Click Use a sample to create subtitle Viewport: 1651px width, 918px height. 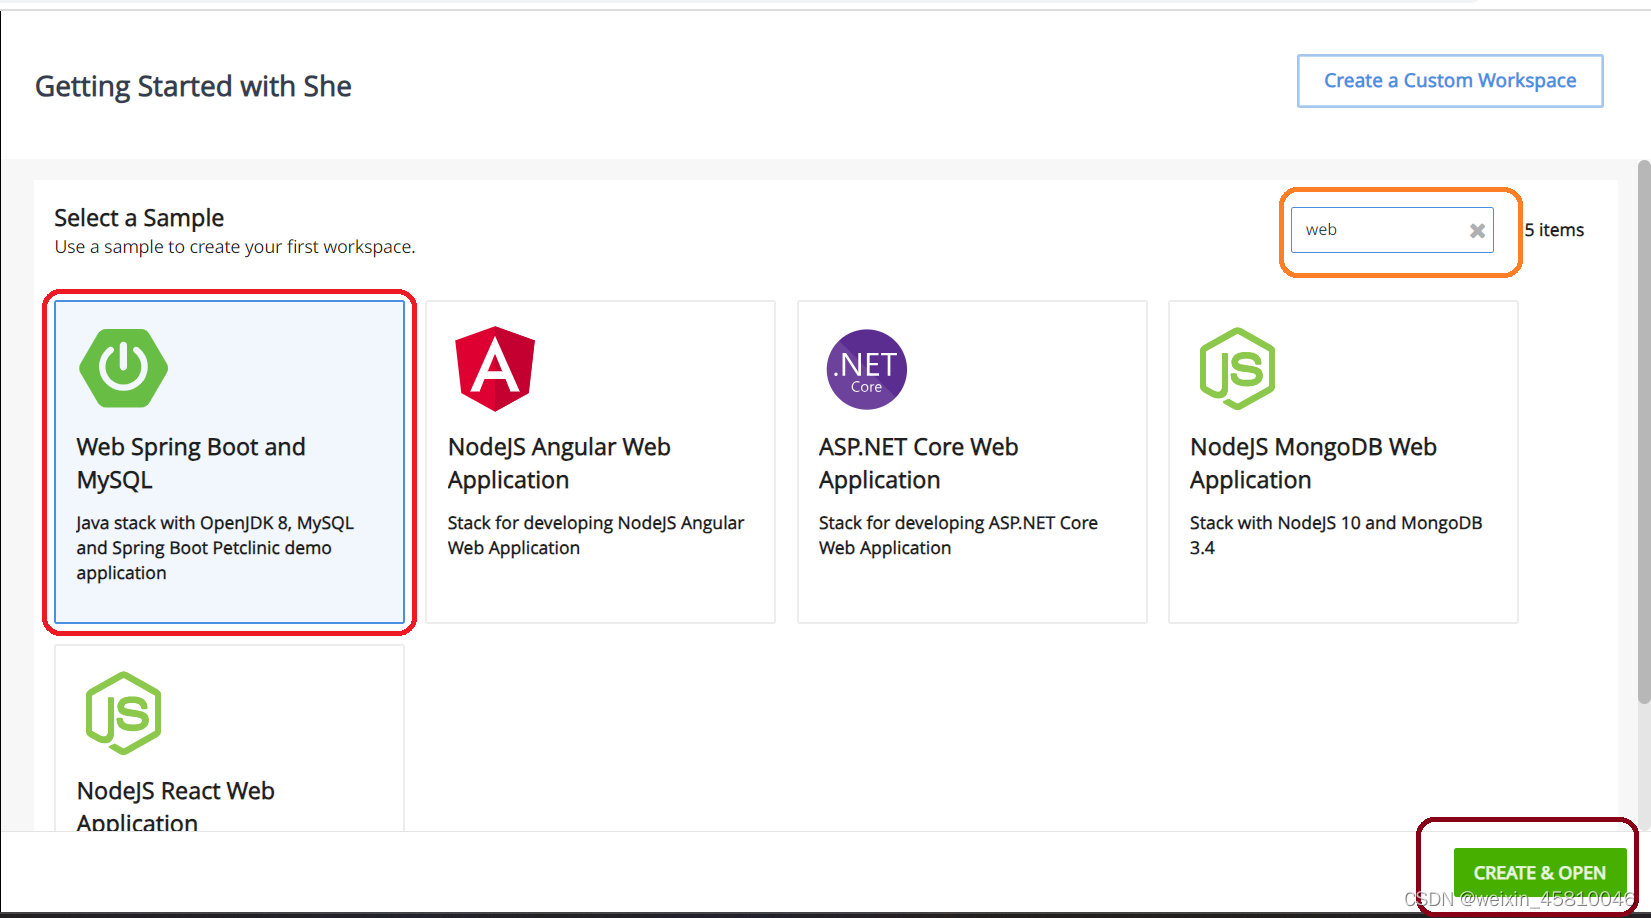pyautogui.click(x=235, y=247)
